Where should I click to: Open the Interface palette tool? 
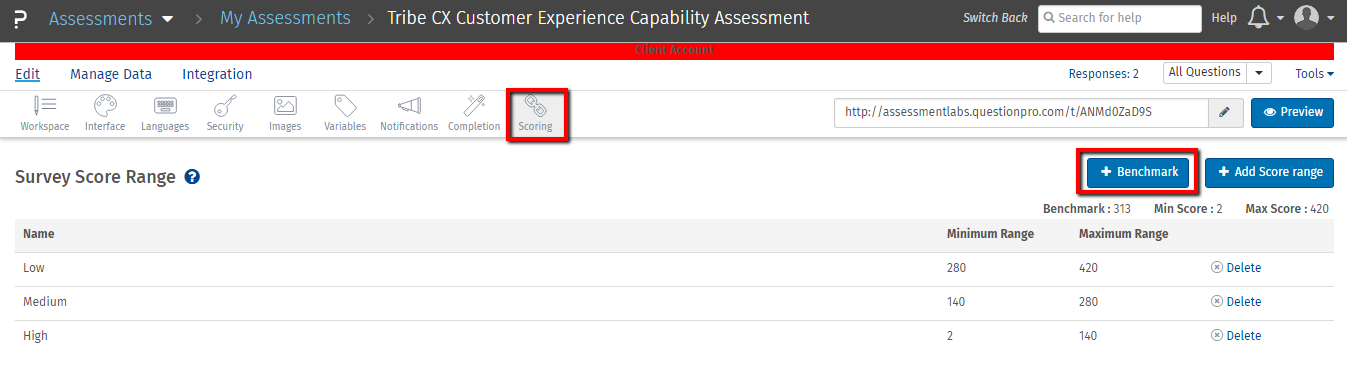(x=105, y=113)
